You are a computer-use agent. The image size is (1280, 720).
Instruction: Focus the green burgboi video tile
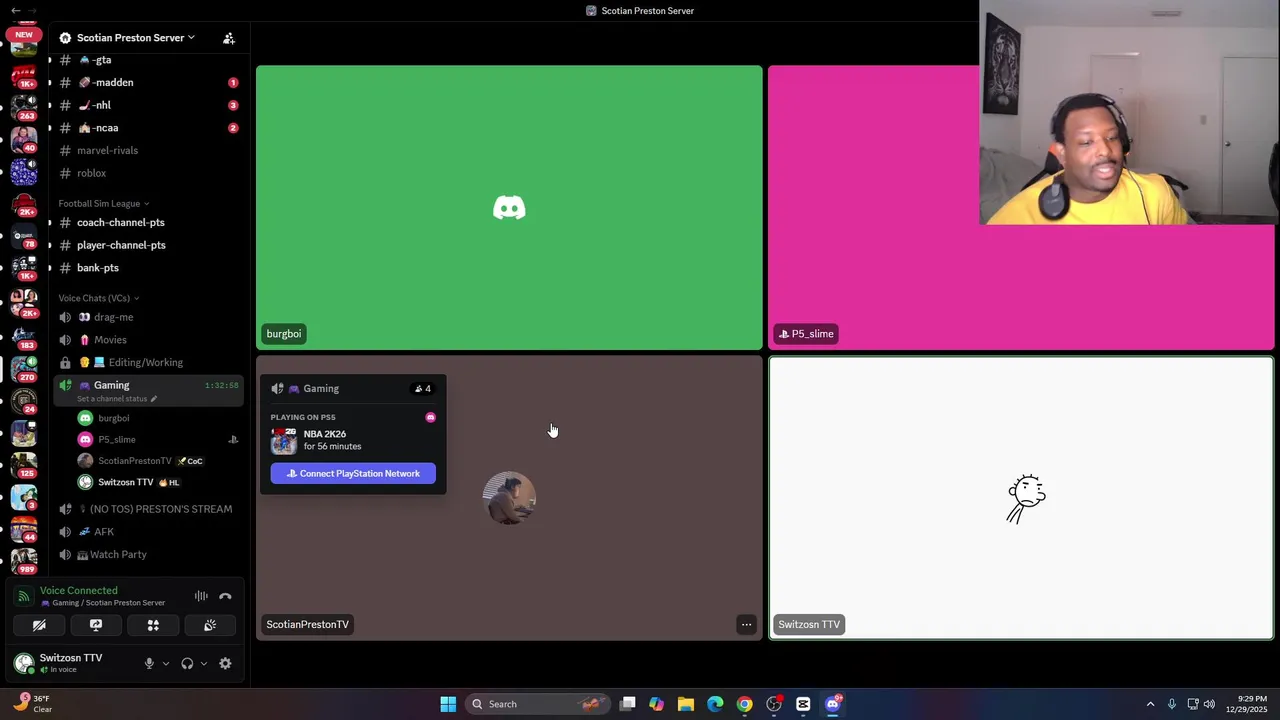click(509, 208)
